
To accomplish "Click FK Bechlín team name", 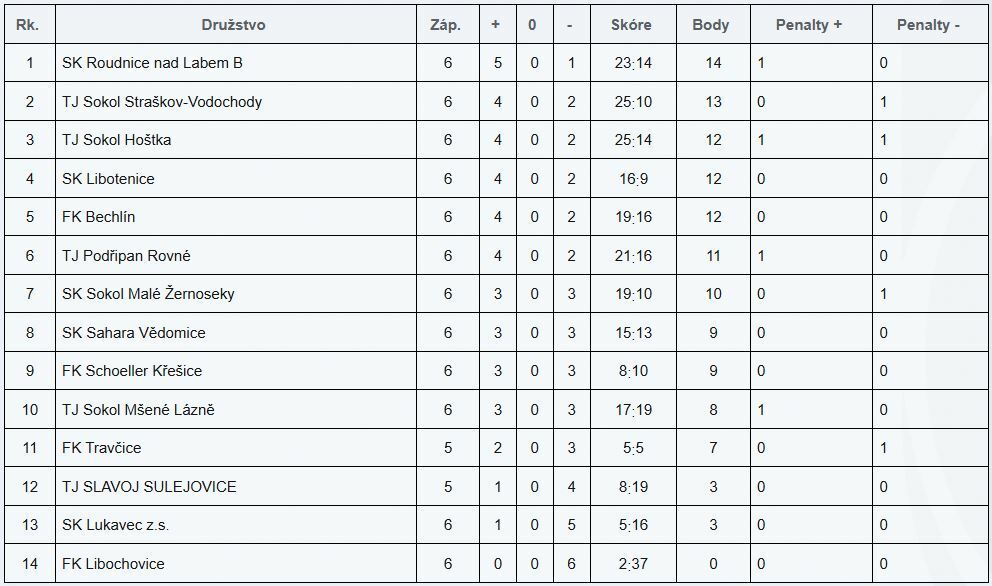I will [x=98, y=217].
